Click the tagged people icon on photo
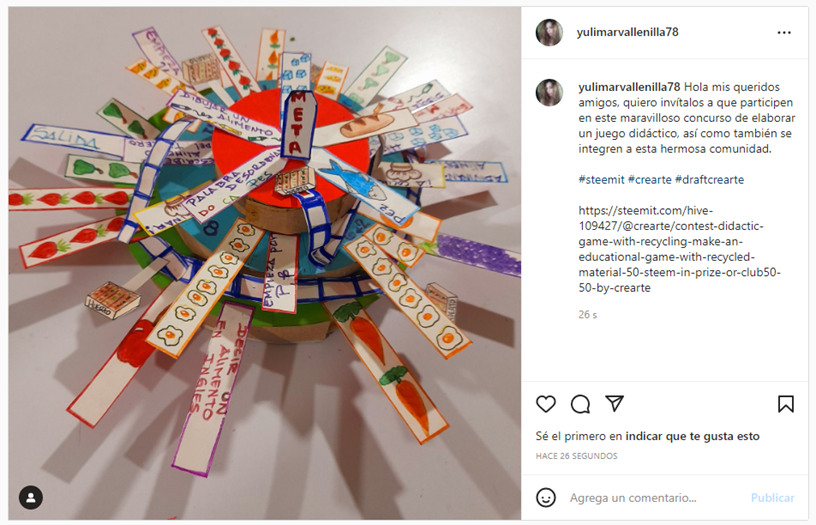Viewport: 816px width, 525px height. (31, 498)
